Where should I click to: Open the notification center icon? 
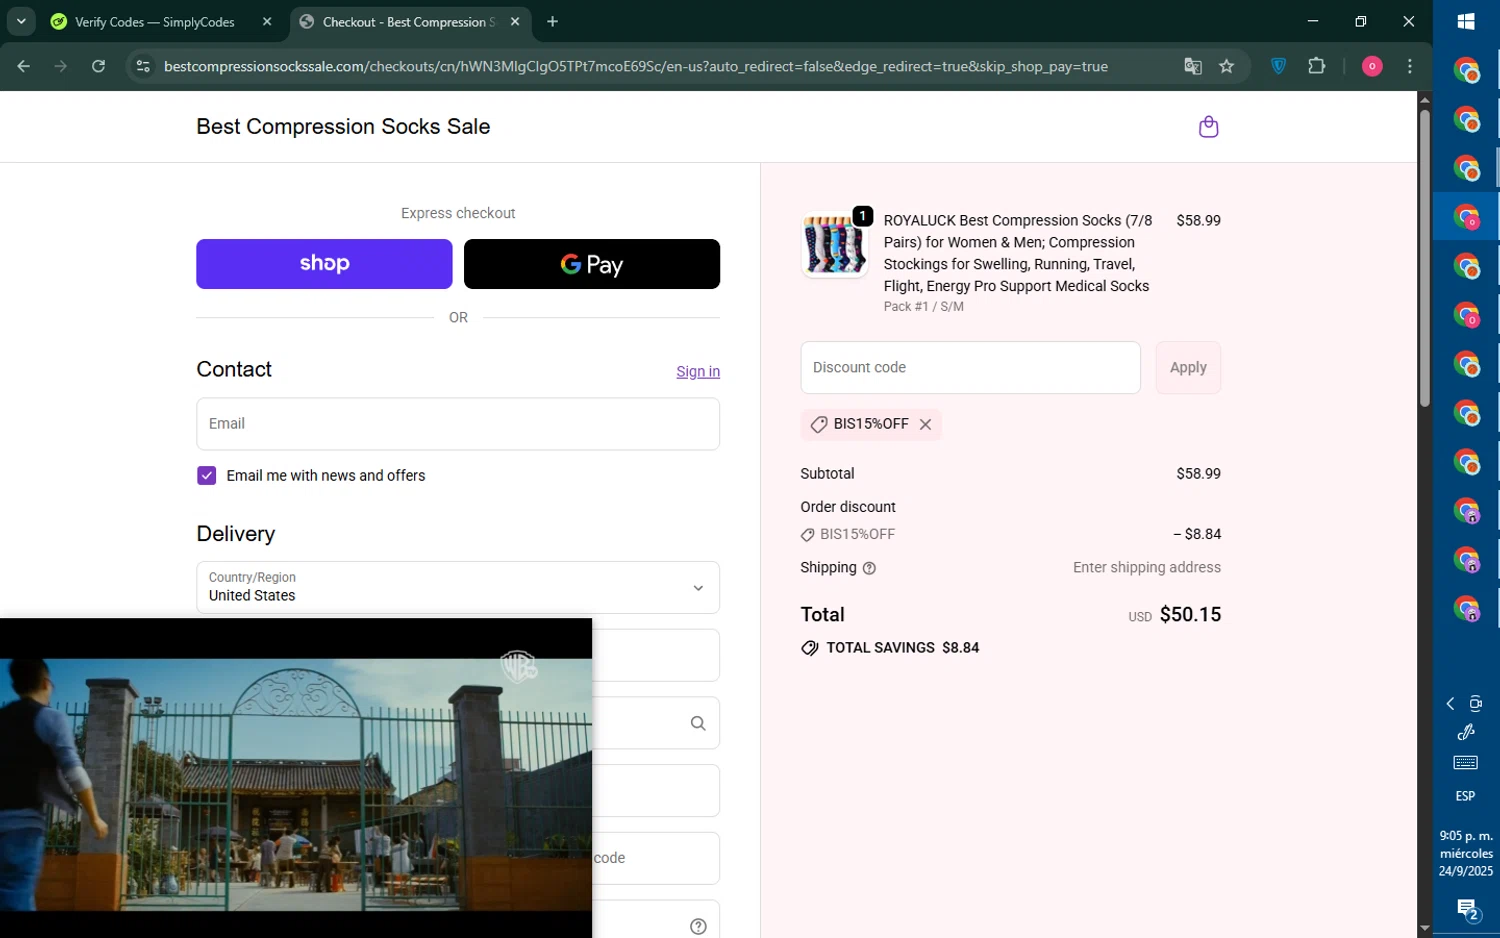[x=1467, y=909]
